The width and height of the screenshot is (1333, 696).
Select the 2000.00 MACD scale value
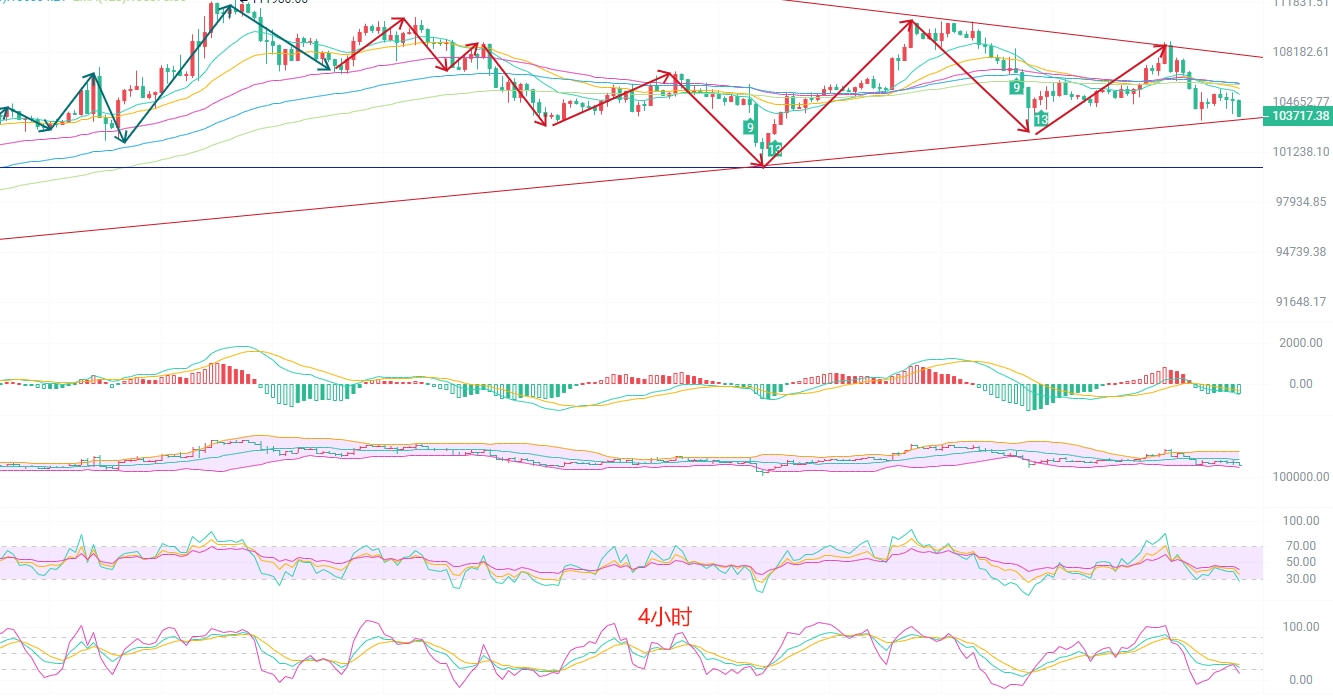(x=1302, y=342)
